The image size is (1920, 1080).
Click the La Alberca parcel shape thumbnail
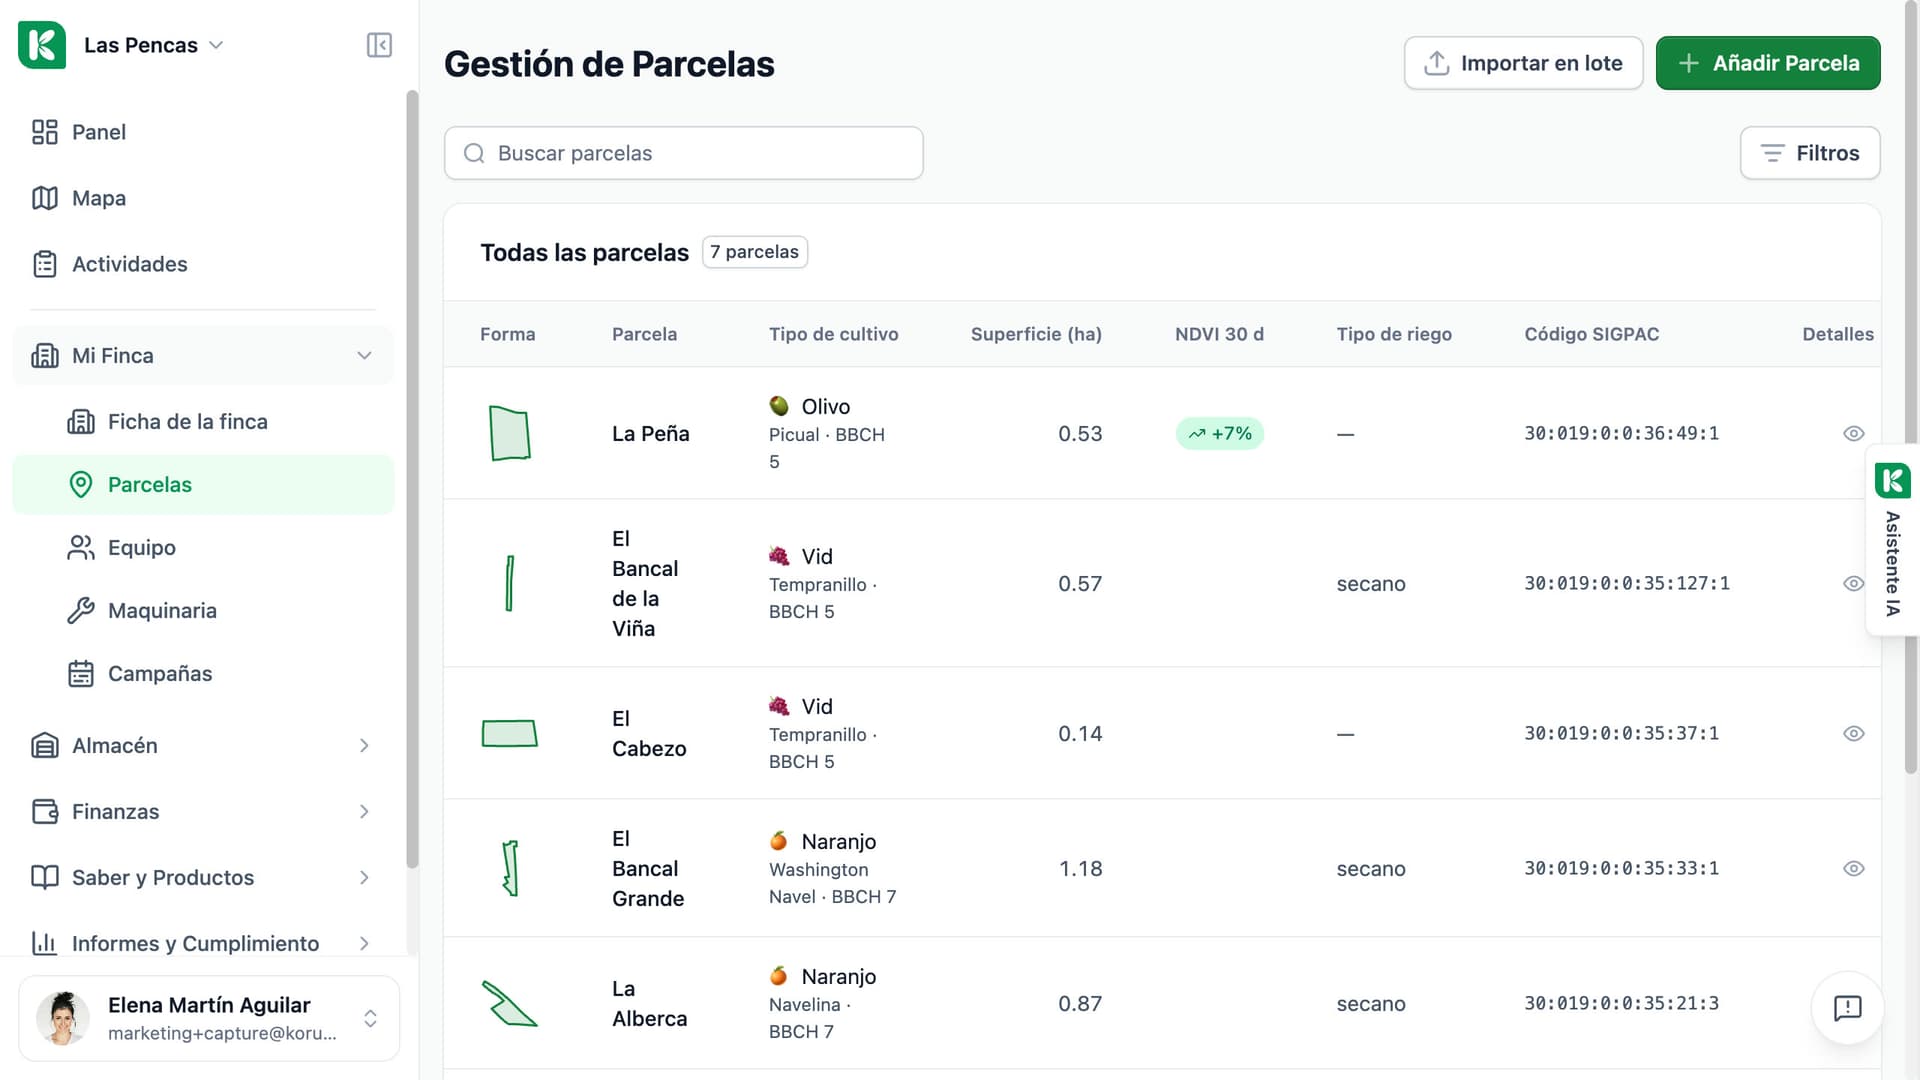(x=509, y=1003)
